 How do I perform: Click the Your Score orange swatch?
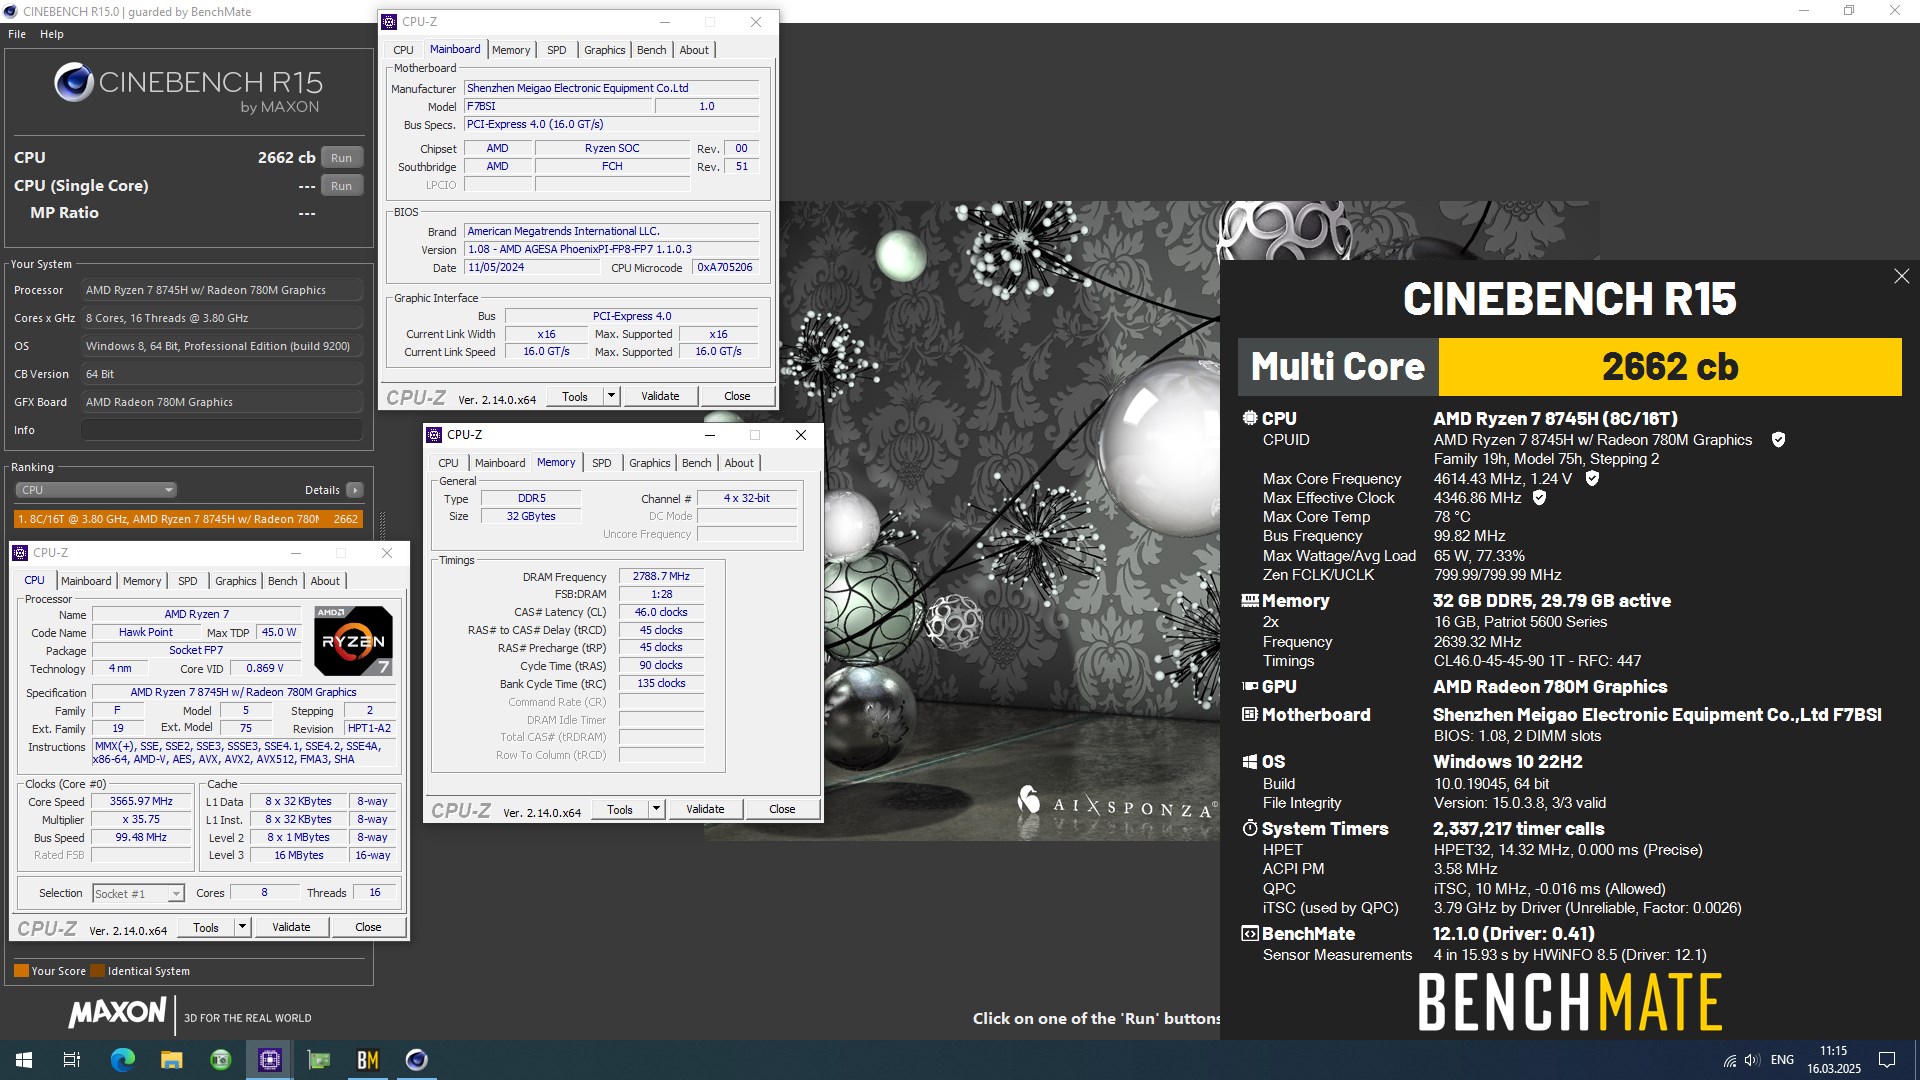(21, 971)
